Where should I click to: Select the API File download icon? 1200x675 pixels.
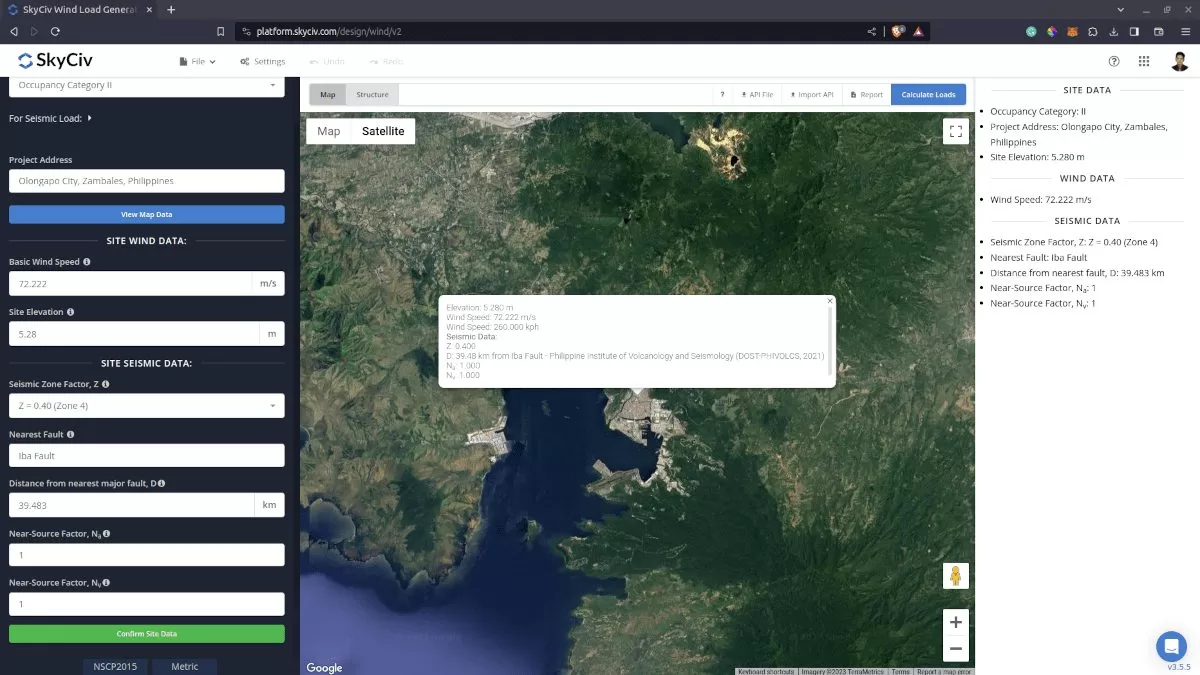point(742,93)
